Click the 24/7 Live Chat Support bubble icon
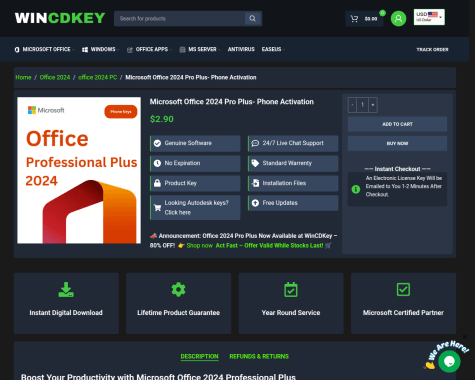Screen dimensions: 475x380 255,143
